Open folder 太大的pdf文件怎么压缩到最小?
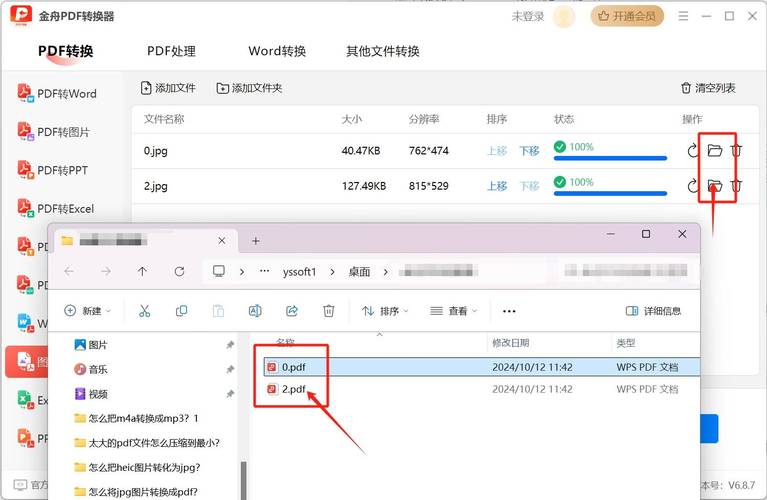 click(x=147, y=443)
